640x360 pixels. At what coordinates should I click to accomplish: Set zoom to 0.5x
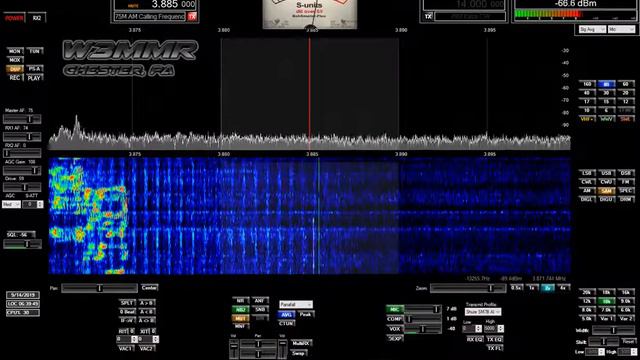516,288
